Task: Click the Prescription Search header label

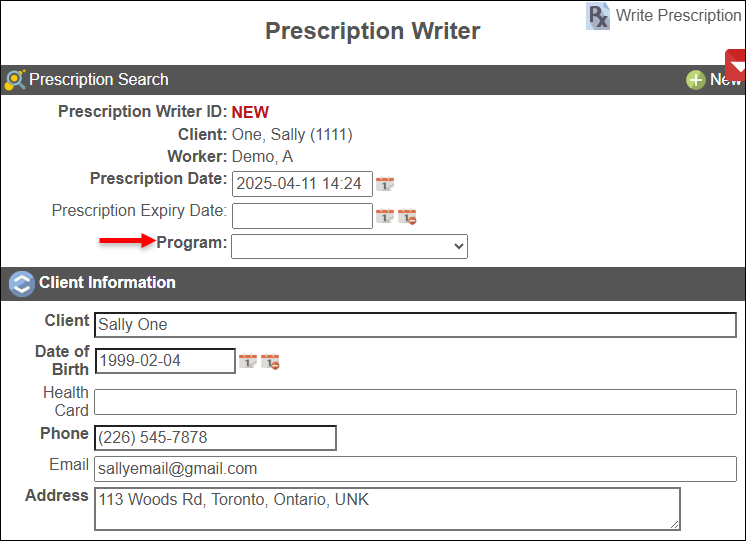Action: coord(99,80)
